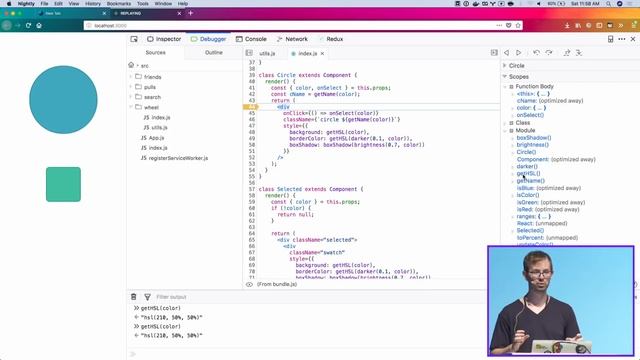Open the library icon in browser toolbar
The width and height of the screenshot is (640, 360).
pos(578,25)
